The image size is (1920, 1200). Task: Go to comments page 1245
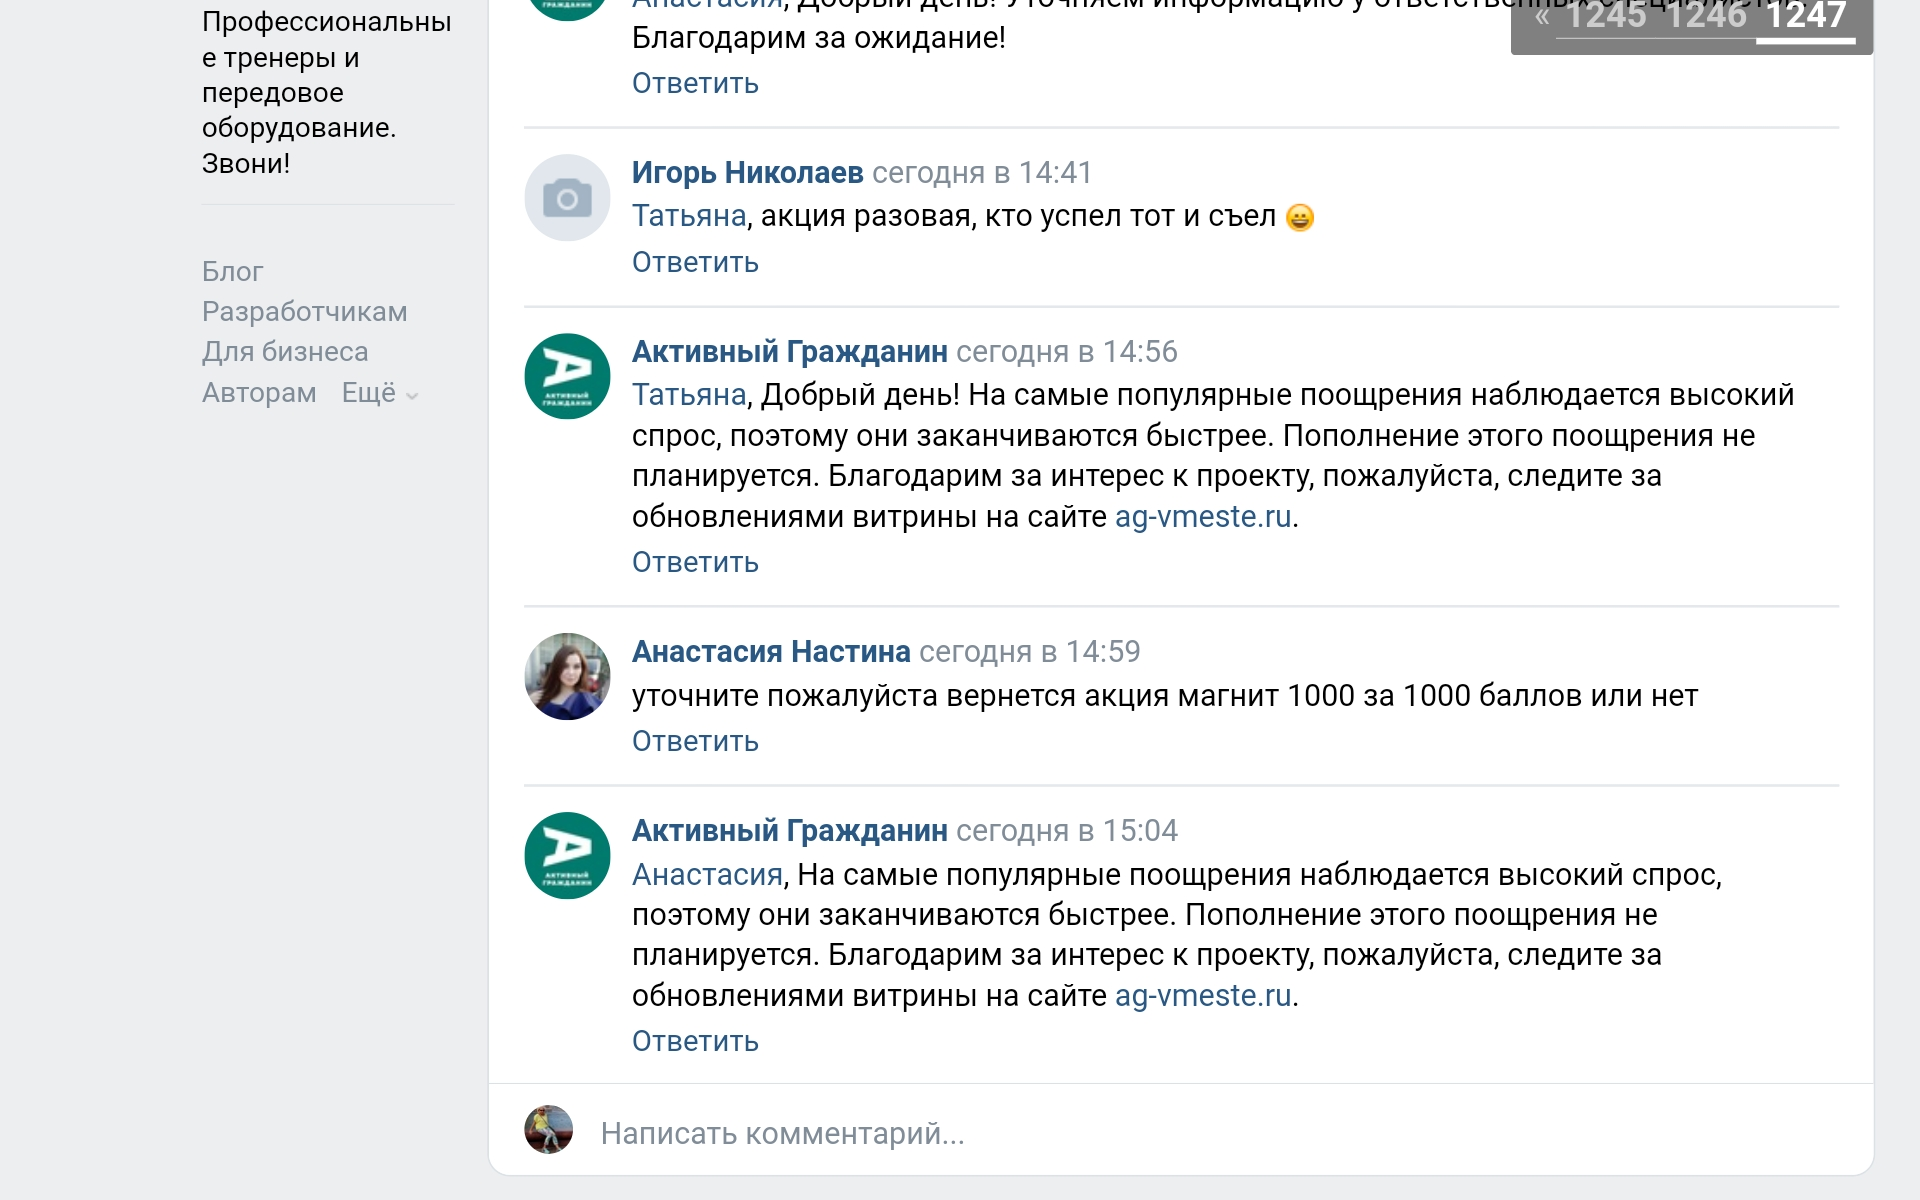point(1606,16)
